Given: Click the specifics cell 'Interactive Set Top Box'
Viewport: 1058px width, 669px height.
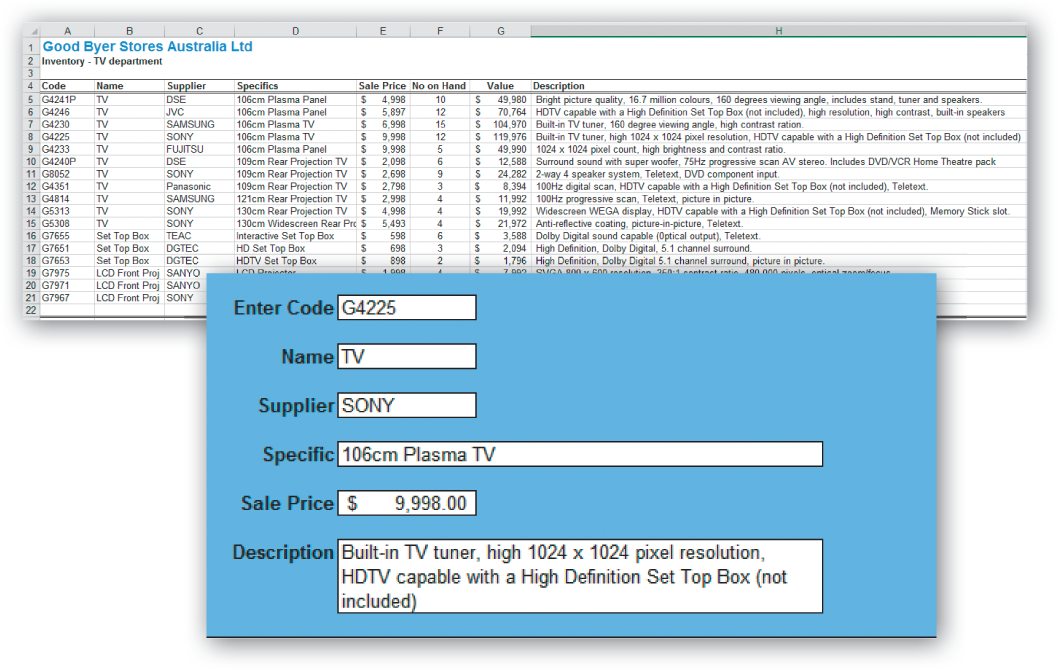Looking at the screenshot, I should click(296, 236).
